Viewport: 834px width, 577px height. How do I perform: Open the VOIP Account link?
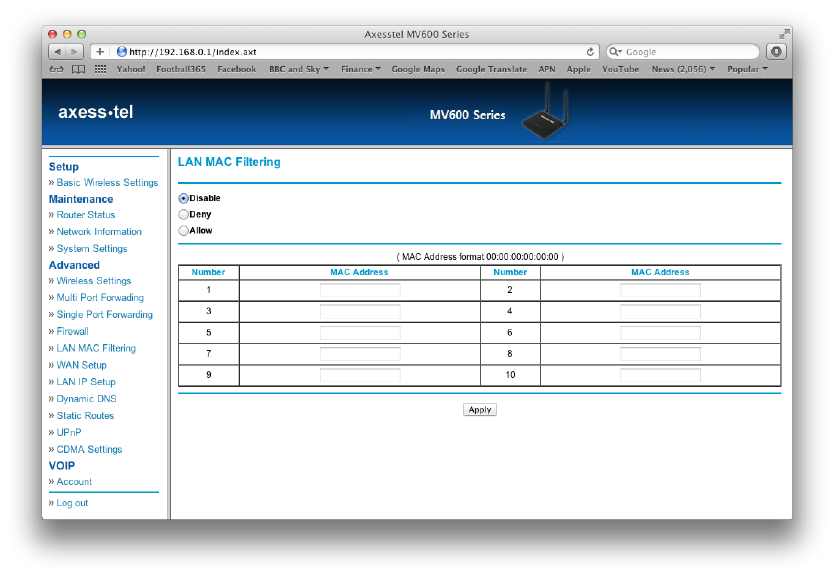pyautogui.click(x=74, y=482)
